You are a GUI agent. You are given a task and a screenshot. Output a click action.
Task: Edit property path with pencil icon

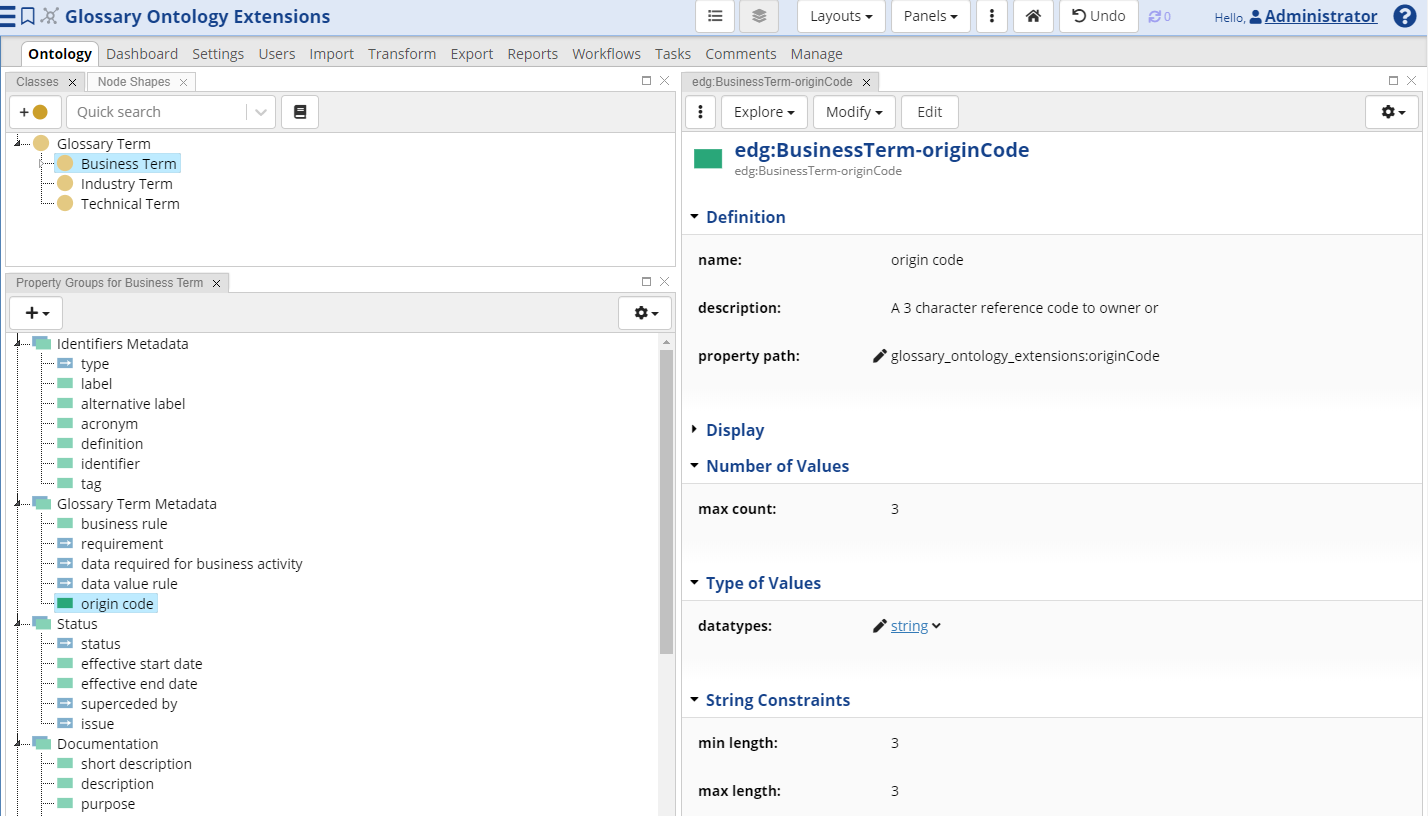click(x=880, y=356)
